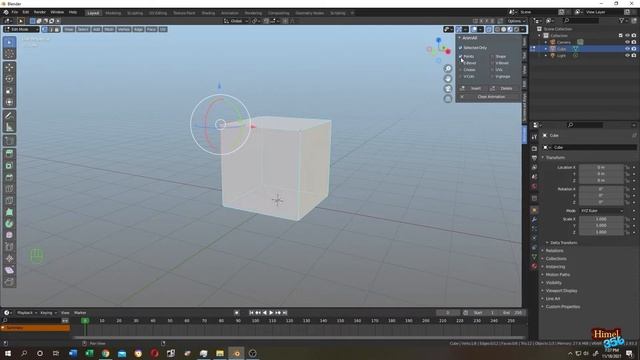Toggle X-ray view in viewport header
This screenshot has height=360, width=640.
click(489, 29)
